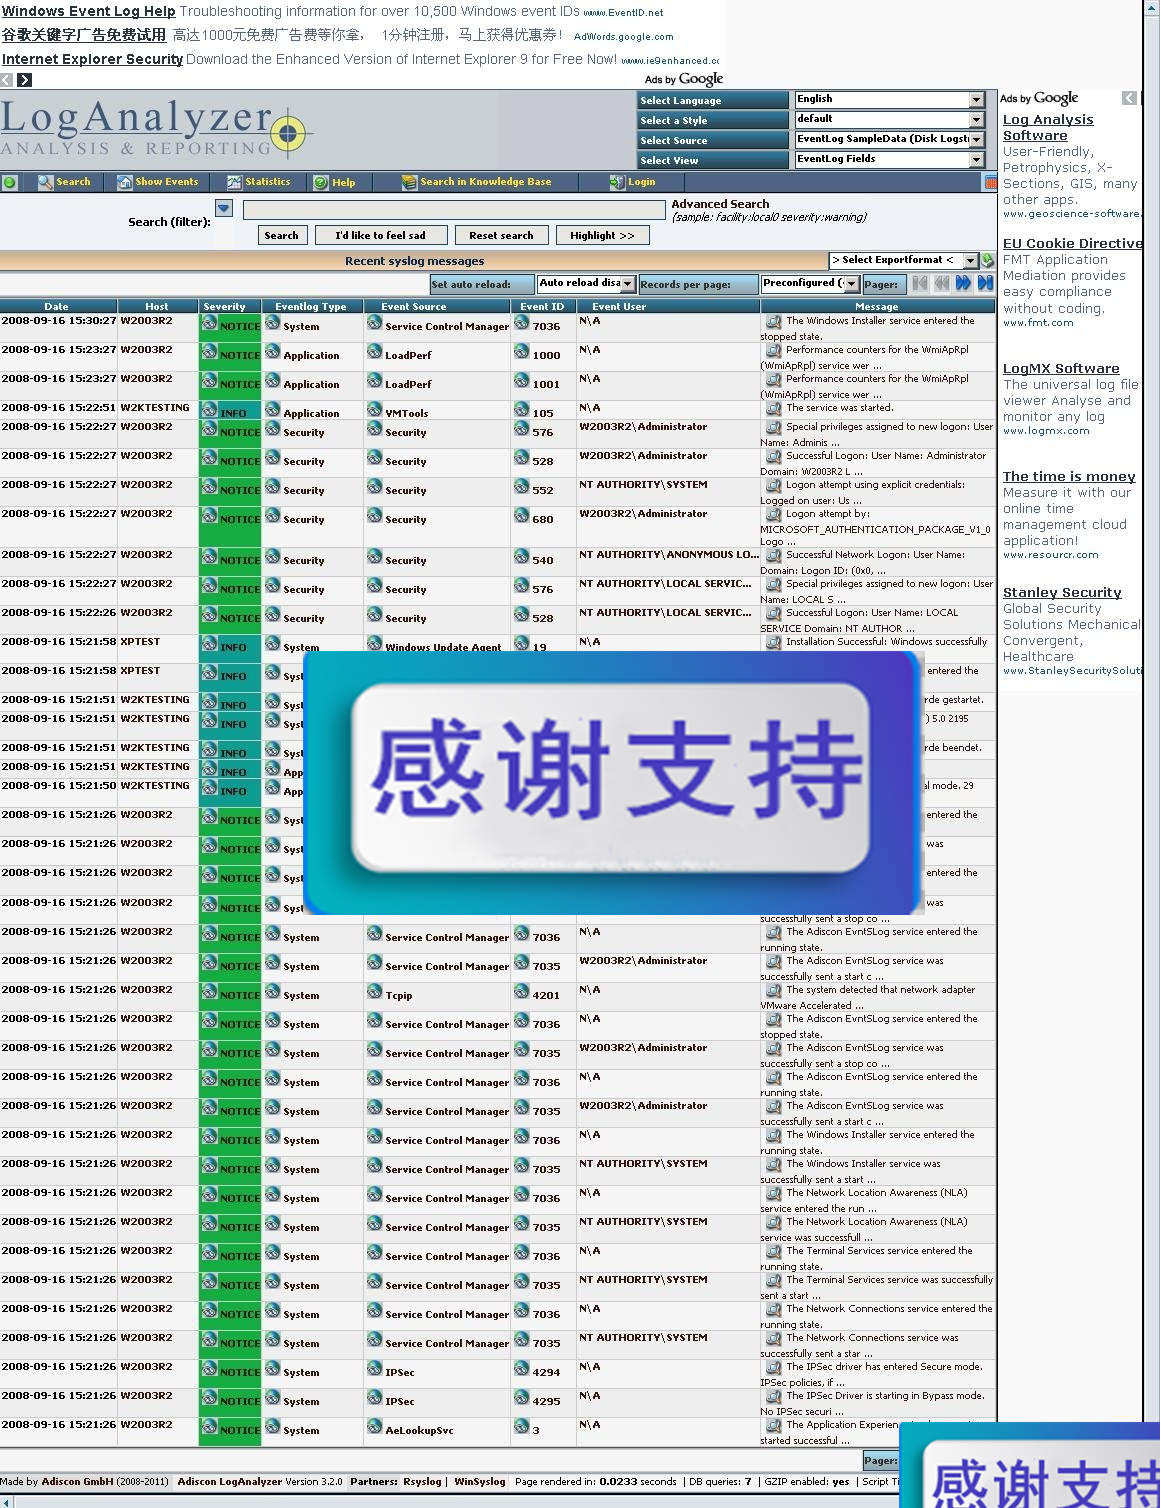Open the Stanley Security ad link

1062,592
